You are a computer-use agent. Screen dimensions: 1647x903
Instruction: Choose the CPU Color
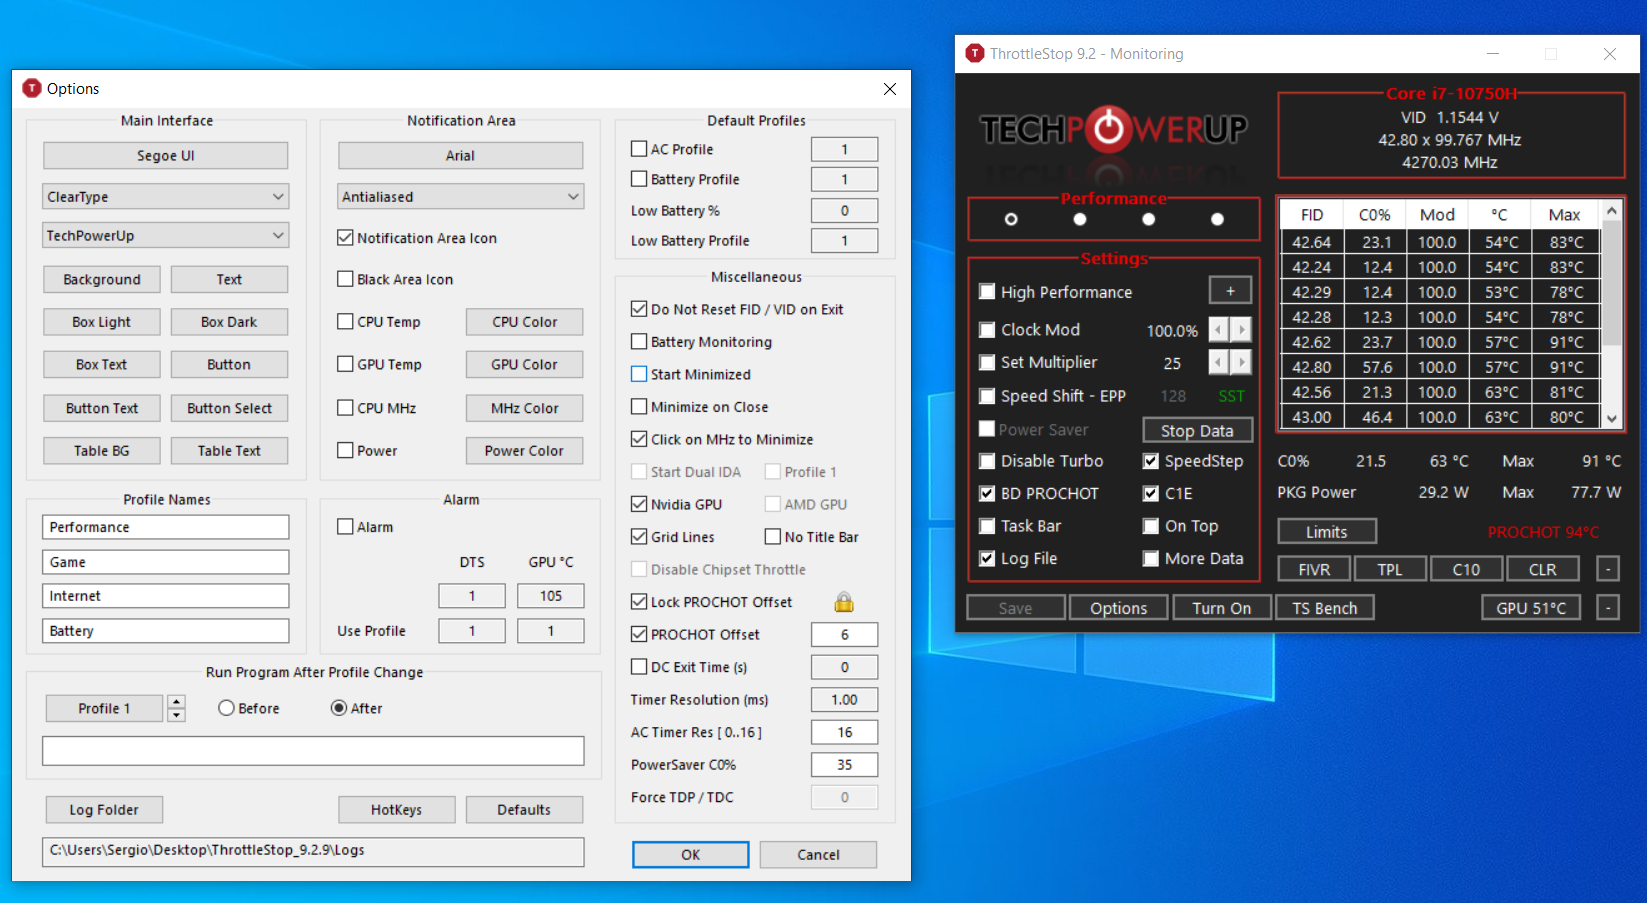(x=525, y=322)
